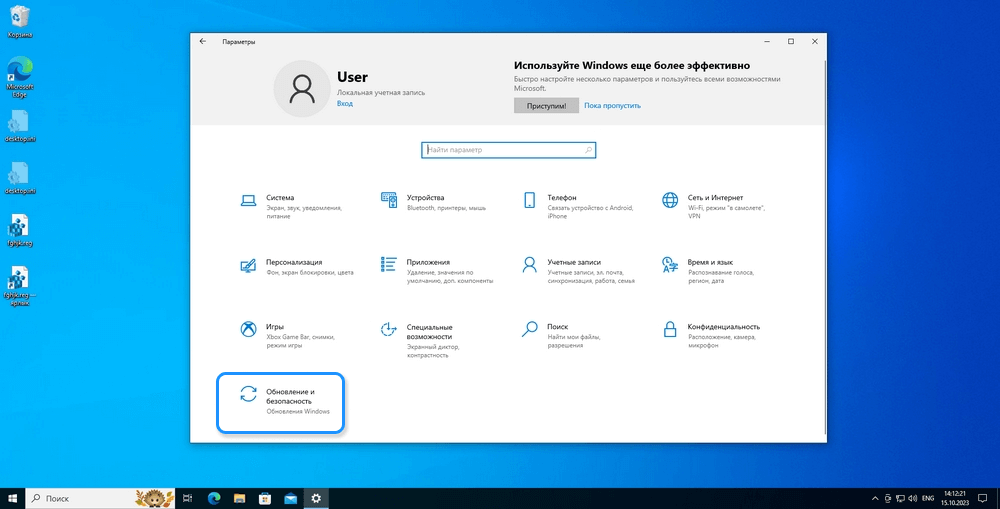Open Учетные записи person icon
1000x509 pixels.
[x=530, y=265]
